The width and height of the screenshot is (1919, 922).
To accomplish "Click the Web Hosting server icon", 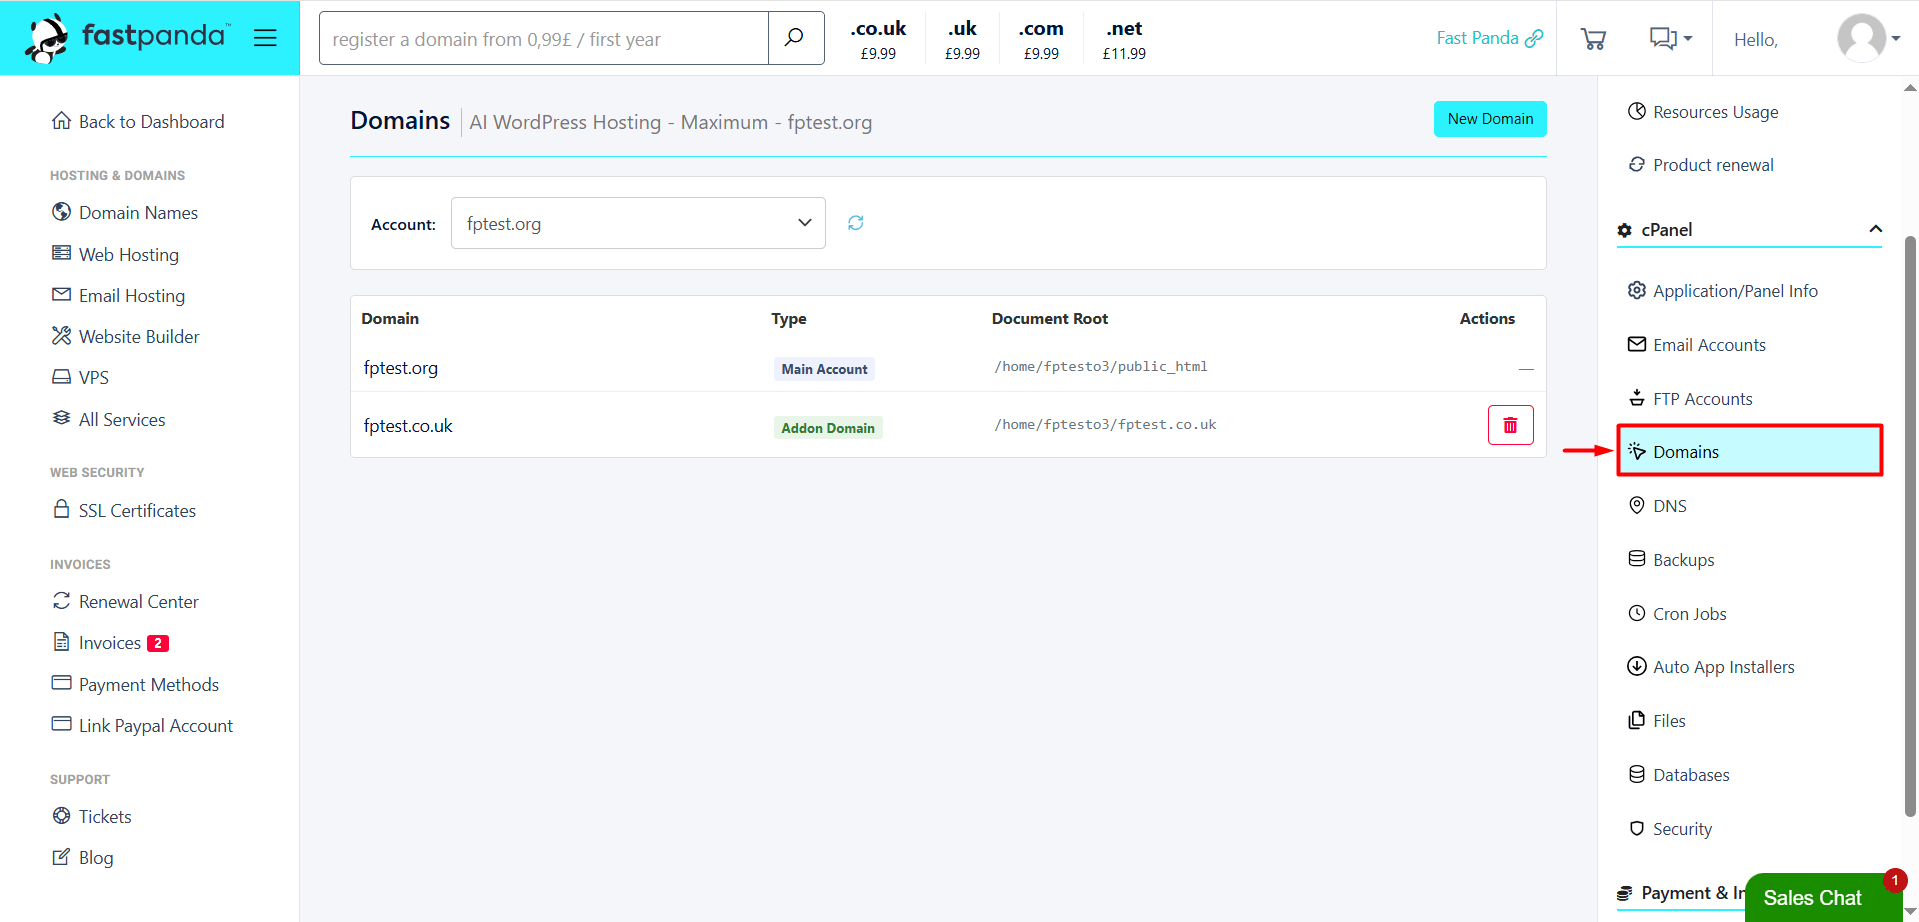I will [61, 253].
